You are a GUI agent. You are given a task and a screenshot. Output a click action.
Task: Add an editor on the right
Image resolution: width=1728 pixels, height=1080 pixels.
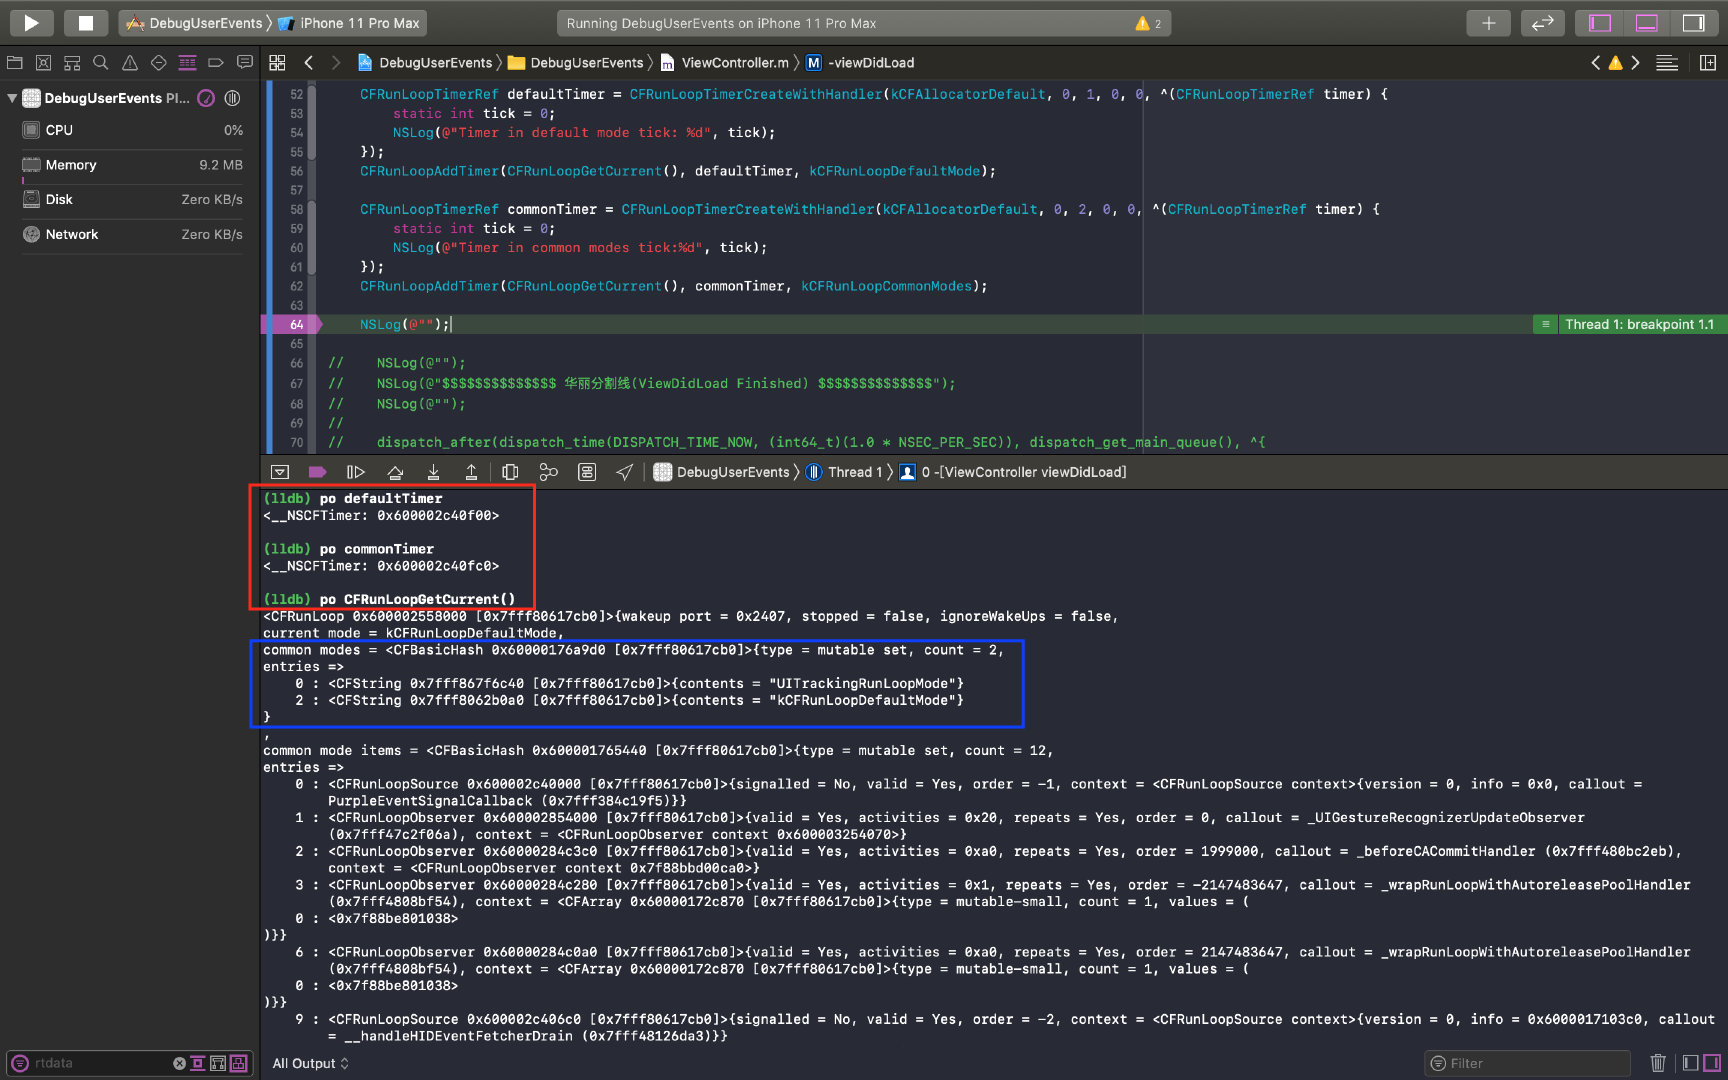1708,62
